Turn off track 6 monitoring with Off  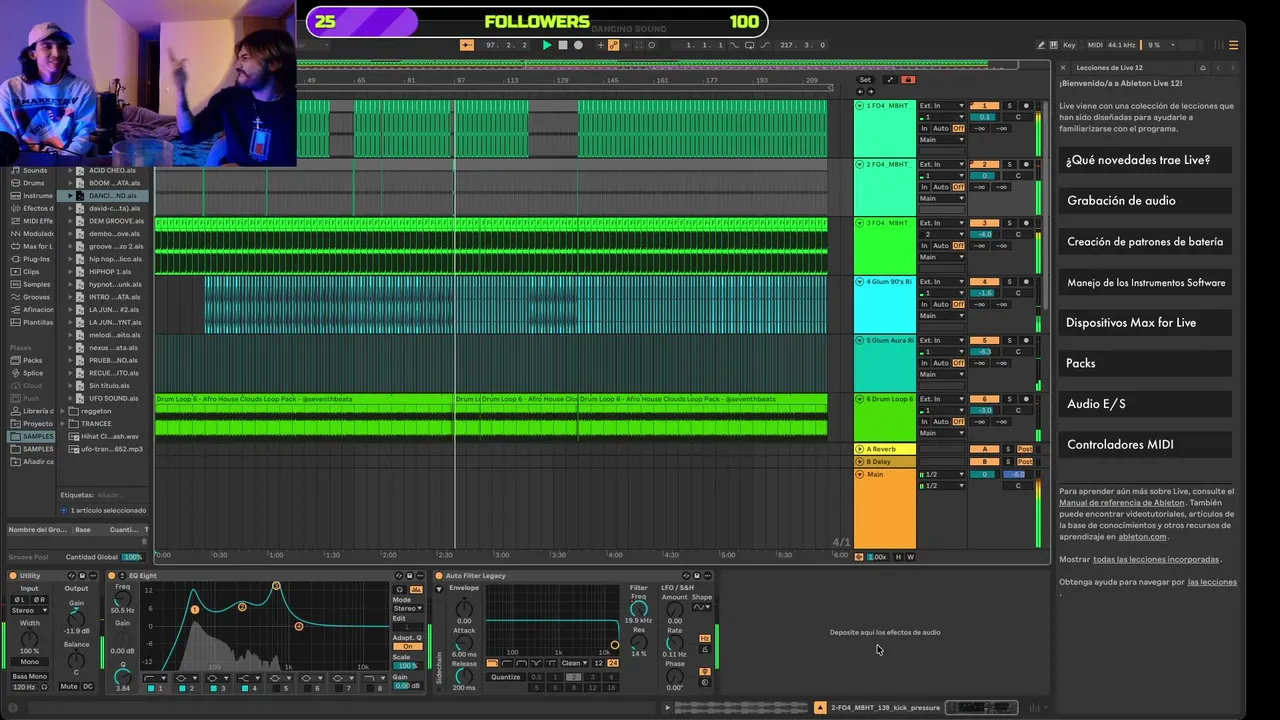pos(959,421)
